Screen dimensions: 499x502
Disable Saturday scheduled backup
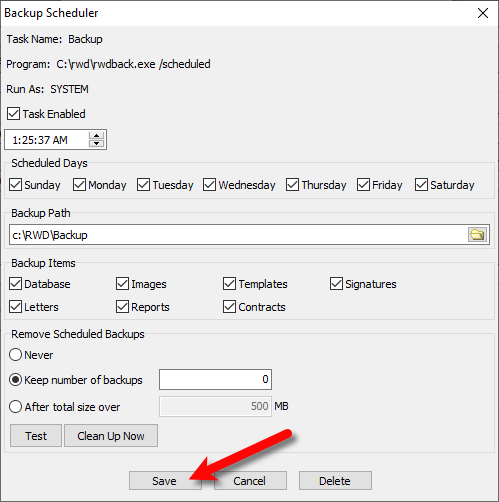(421, 185)
